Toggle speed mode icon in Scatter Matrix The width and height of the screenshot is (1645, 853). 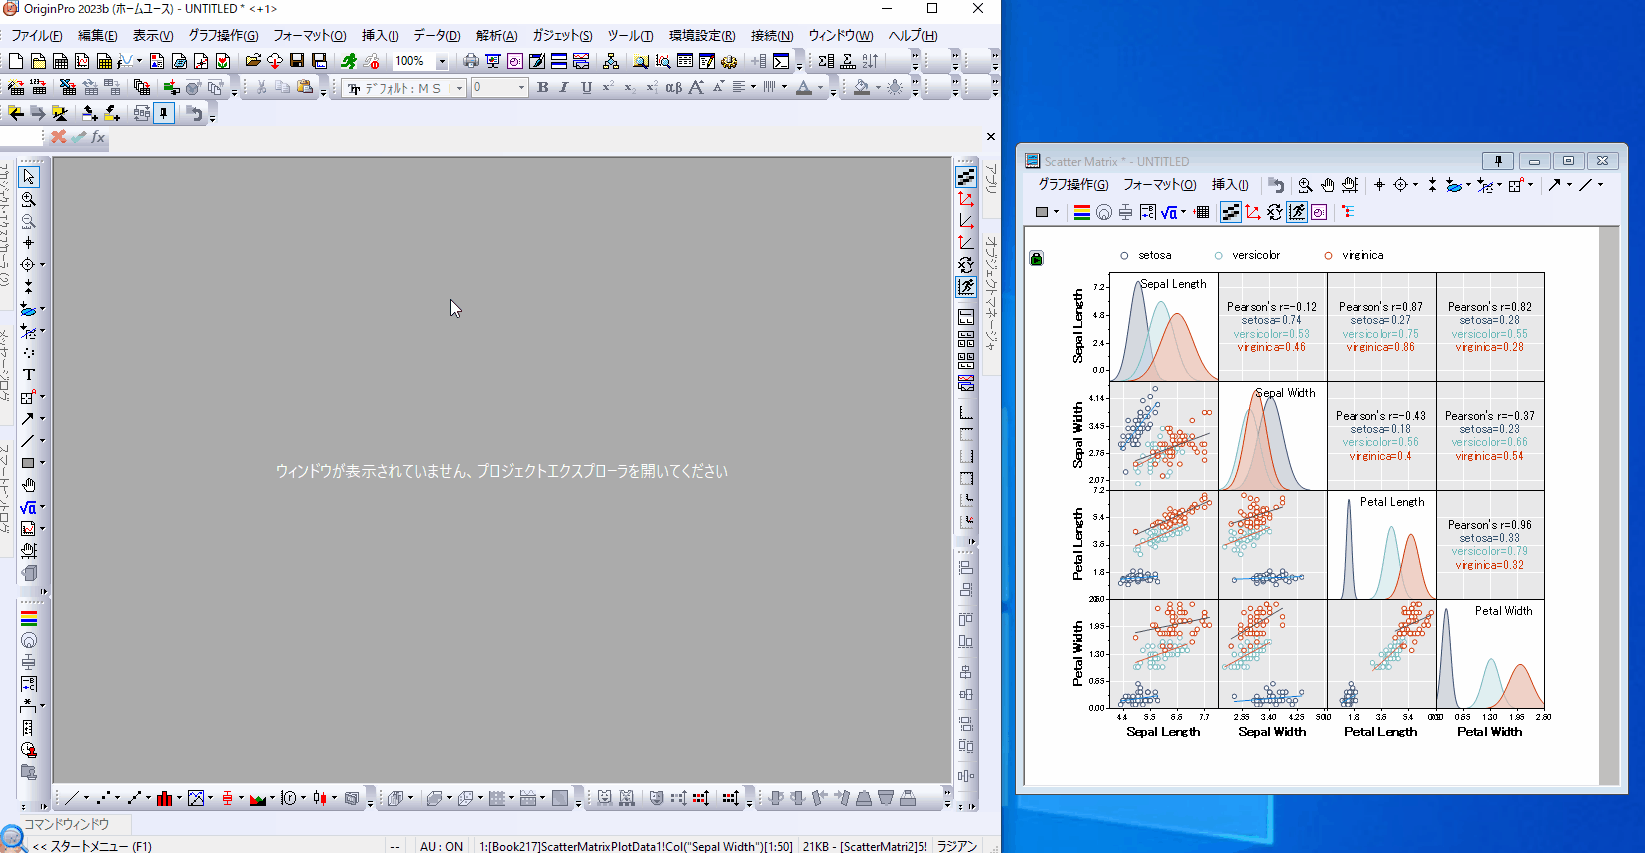coord(1297,212)
